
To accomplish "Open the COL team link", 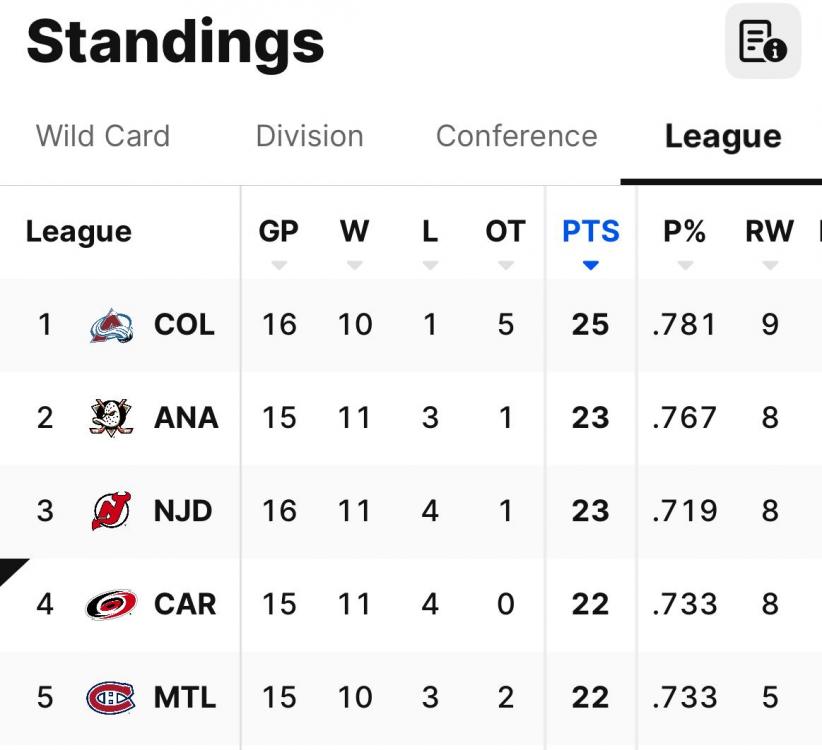I will [184, 325].
